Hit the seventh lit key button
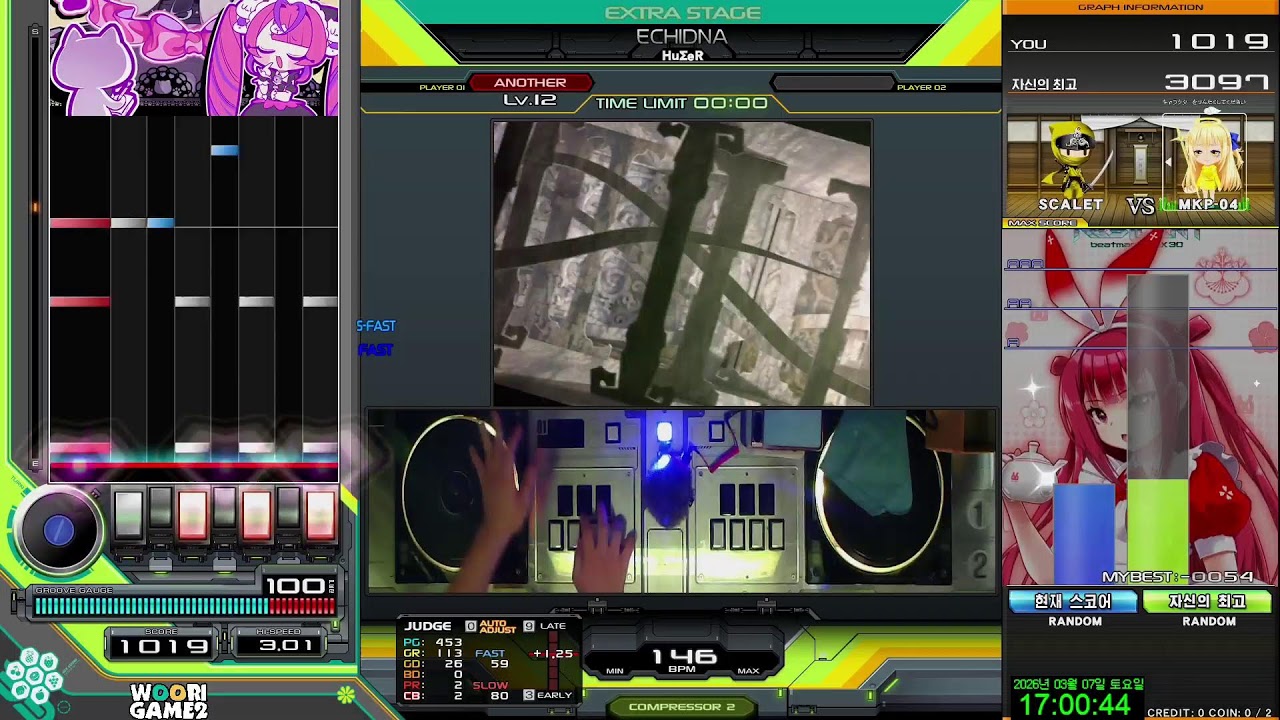The height and width of the screenshot is (720, 1280). tap(320, 516)
